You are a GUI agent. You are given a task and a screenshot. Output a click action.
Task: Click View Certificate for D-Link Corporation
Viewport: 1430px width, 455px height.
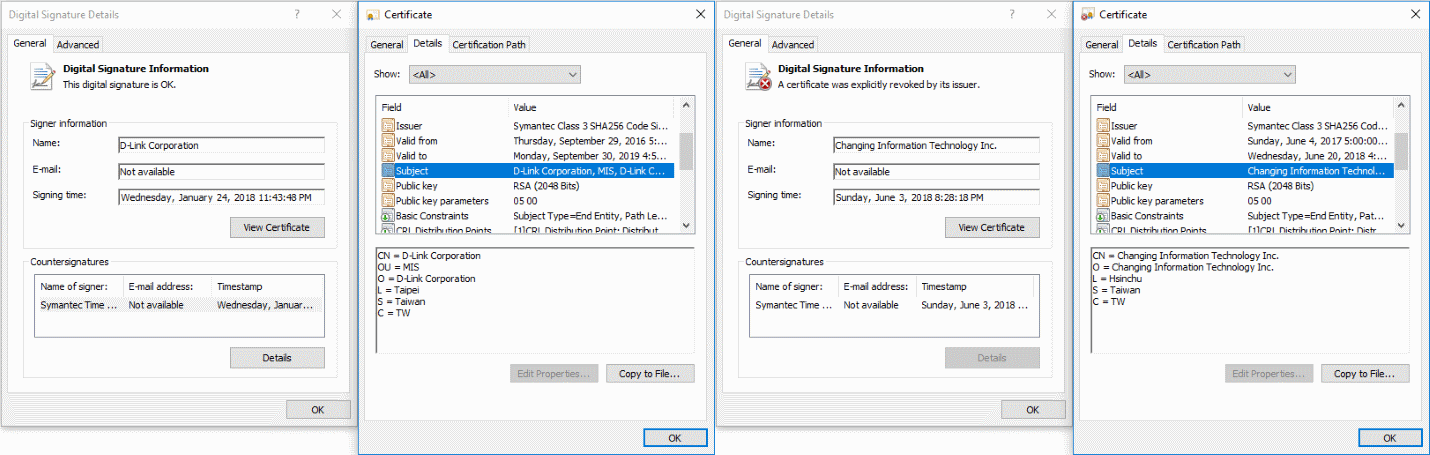point(277,227)
